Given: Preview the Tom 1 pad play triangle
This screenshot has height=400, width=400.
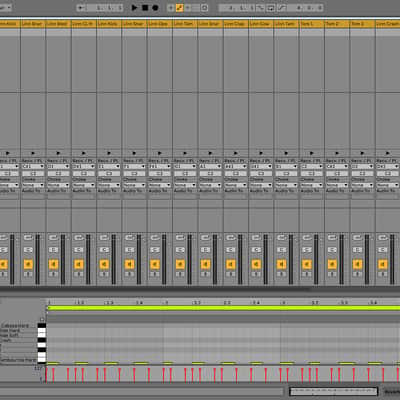Looking at the screenshot, I should point(312,153).
